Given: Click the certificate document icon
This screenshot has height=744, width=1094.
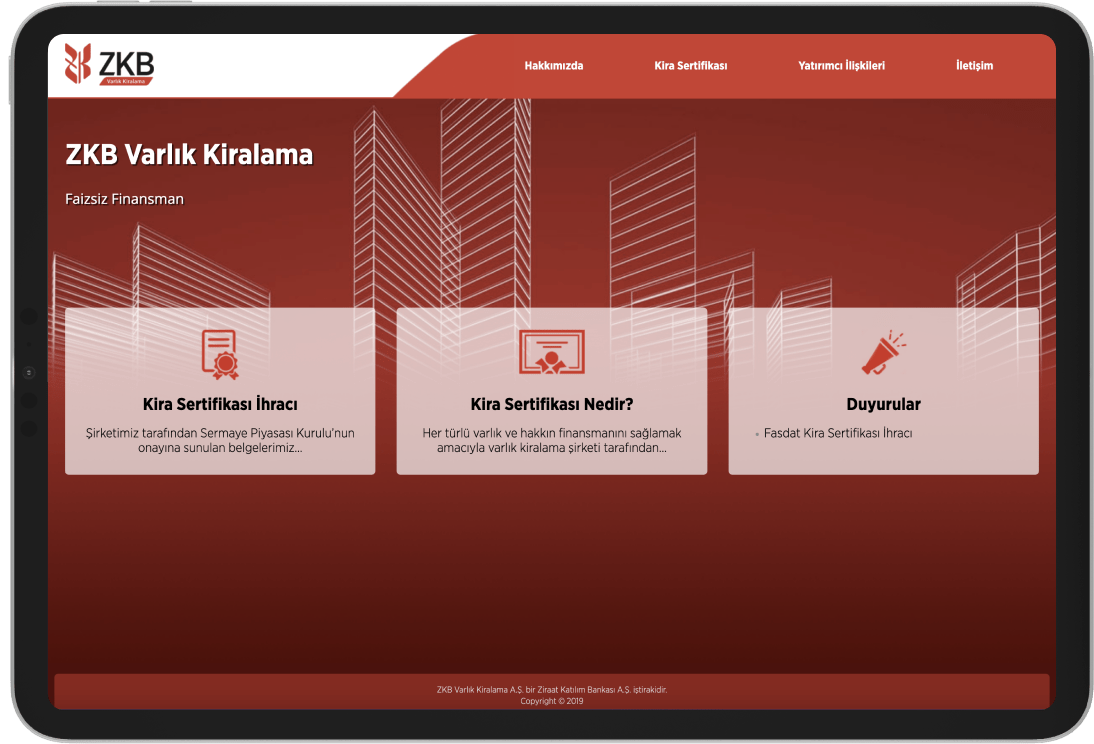Looking at the screenshot, I should coord(220,355).
